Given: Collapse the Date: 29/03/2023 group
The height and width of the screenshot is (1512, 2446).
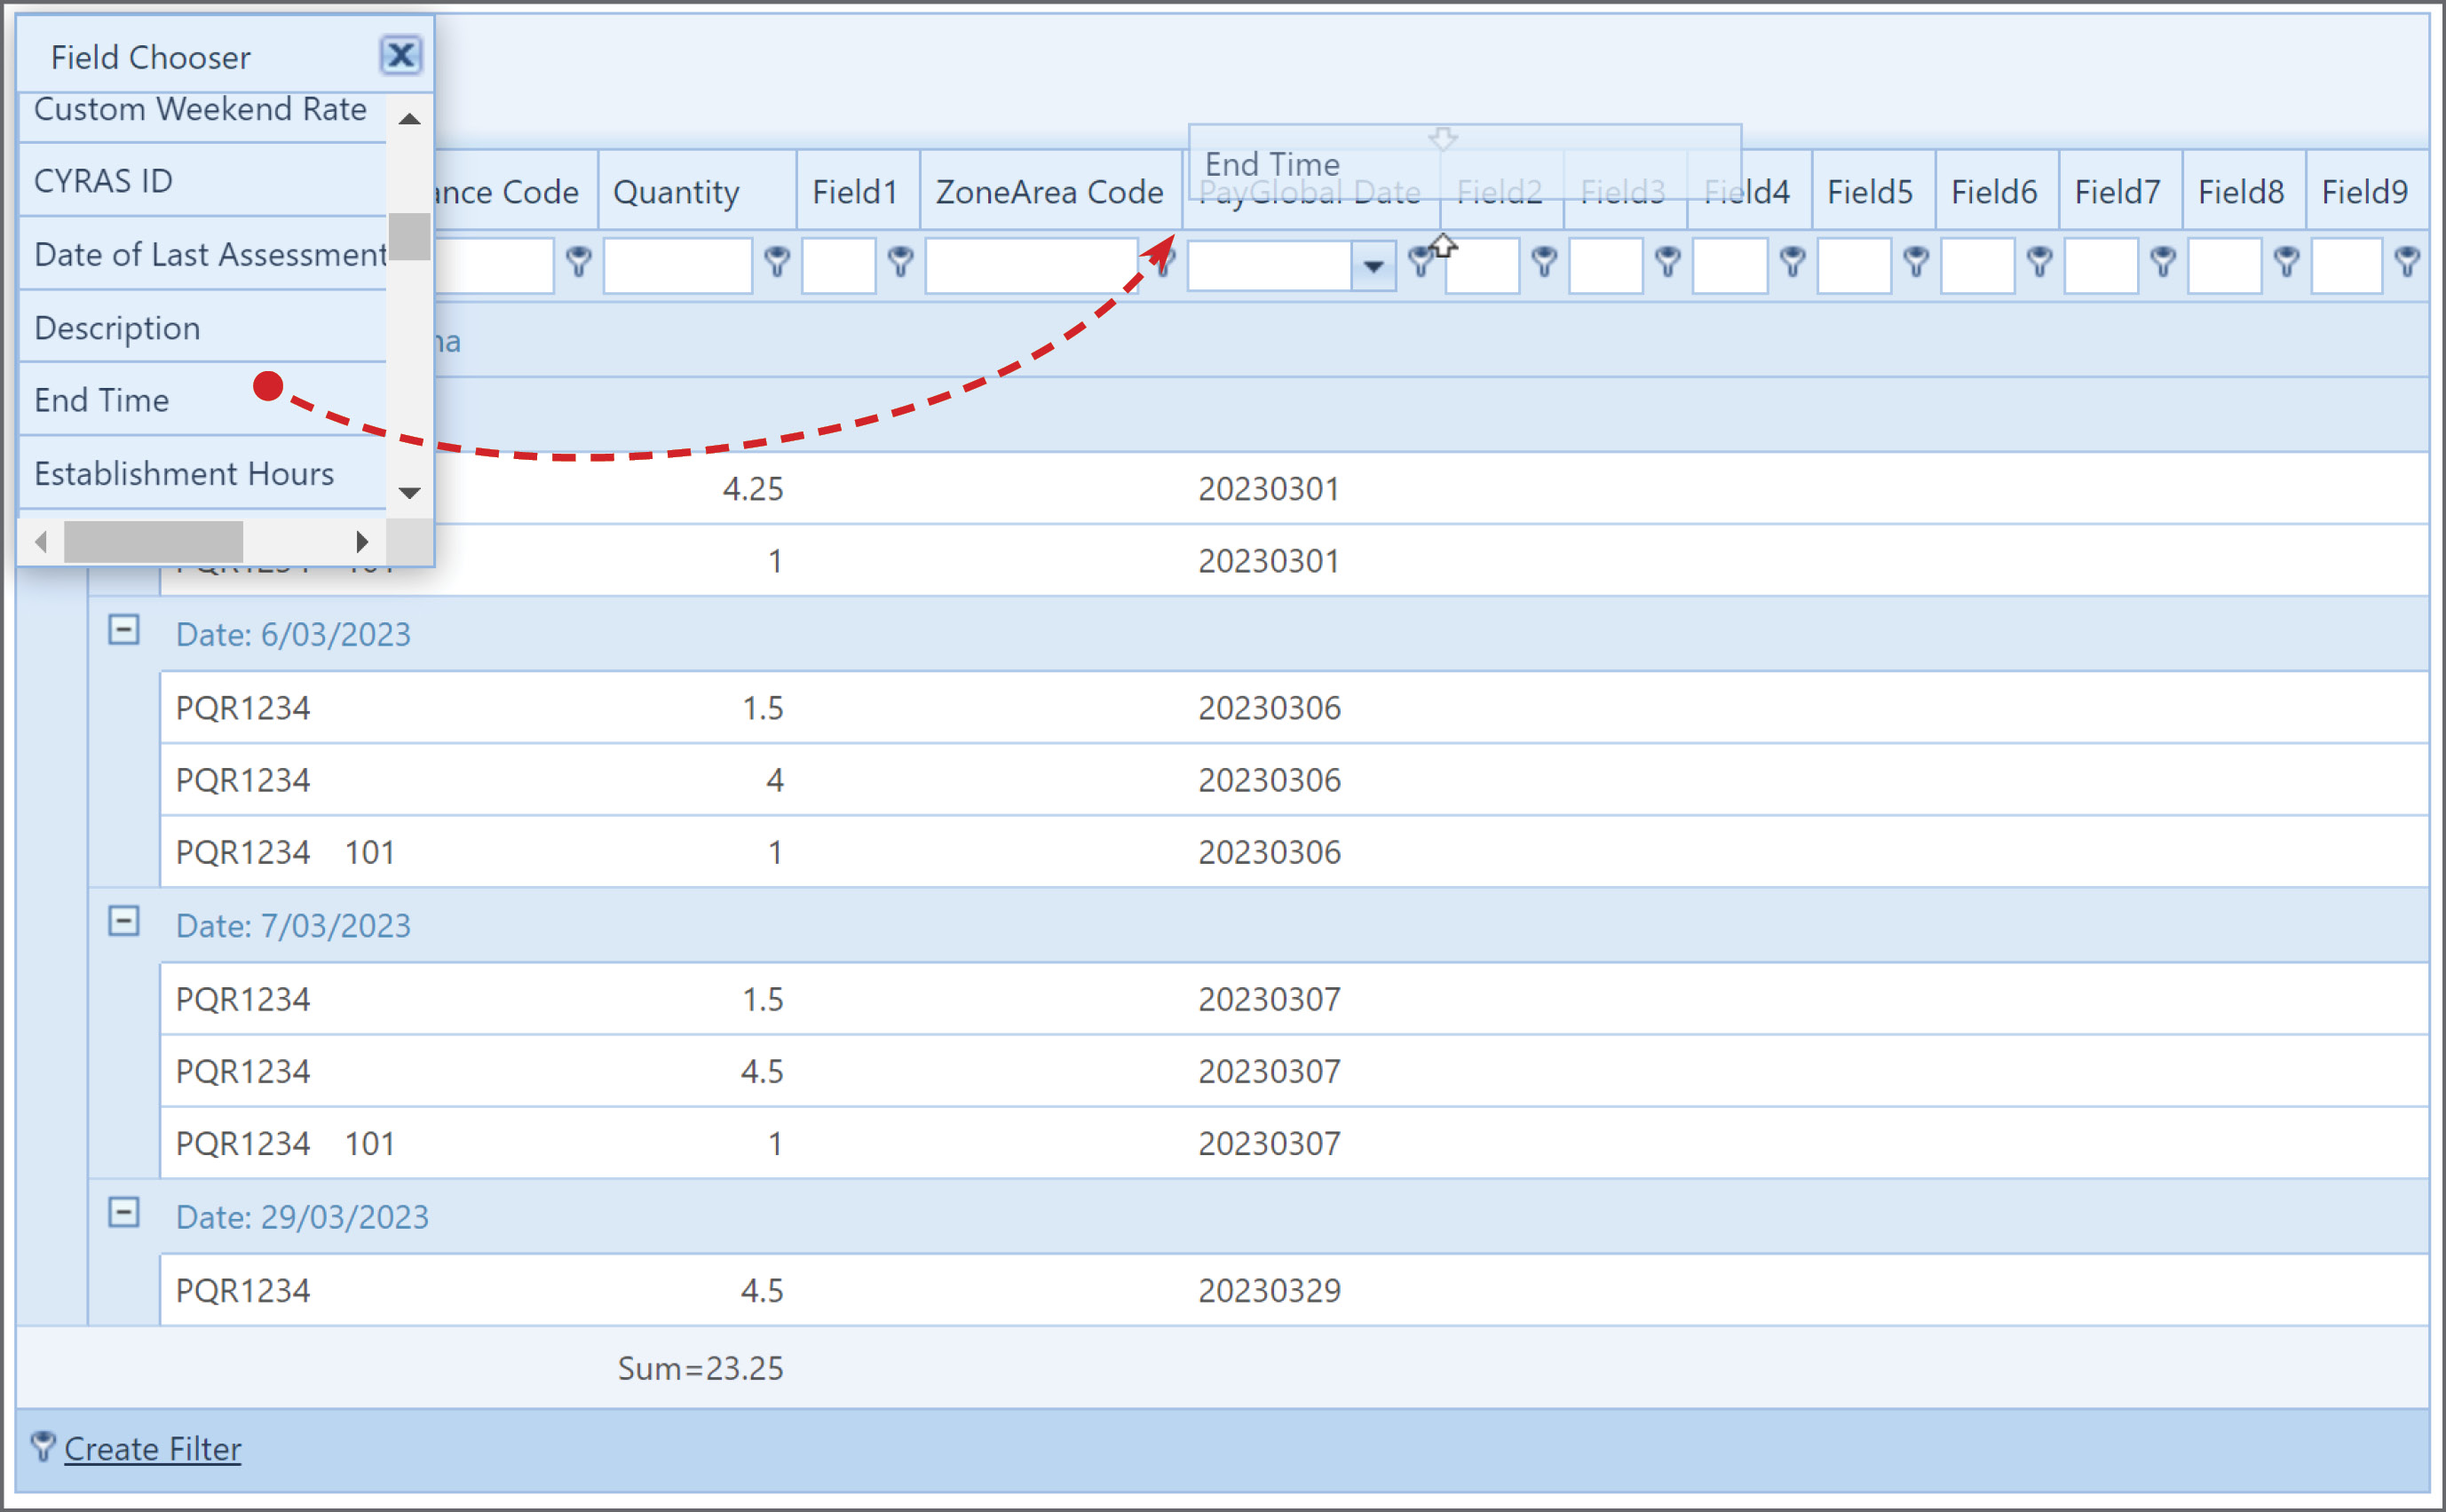Looking at the screenshot, I should coord(124,1212).
